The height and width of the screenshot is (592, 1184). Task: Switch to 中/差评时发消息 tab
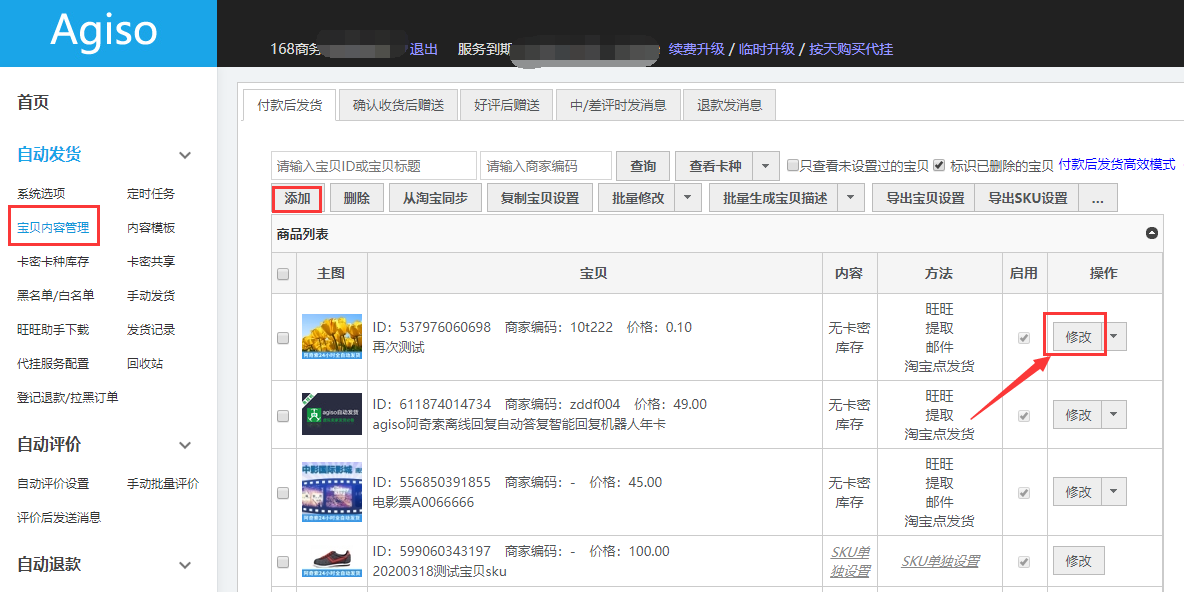(x=618, y=105)
